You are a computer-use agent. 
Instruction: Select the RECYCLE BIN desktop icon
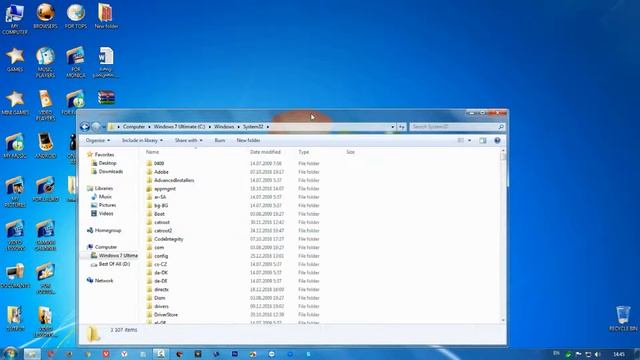(x=623, y=318)
